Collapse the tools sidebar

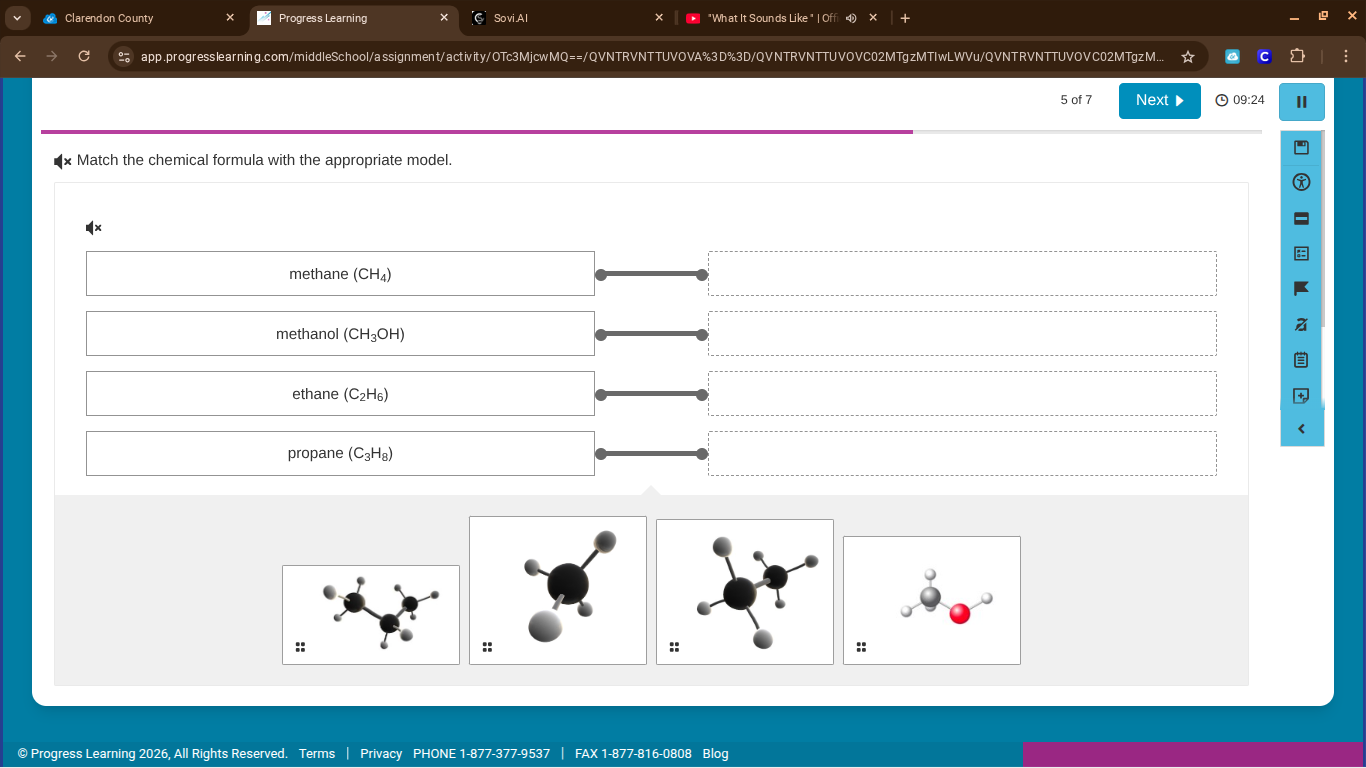point(1301,428)
